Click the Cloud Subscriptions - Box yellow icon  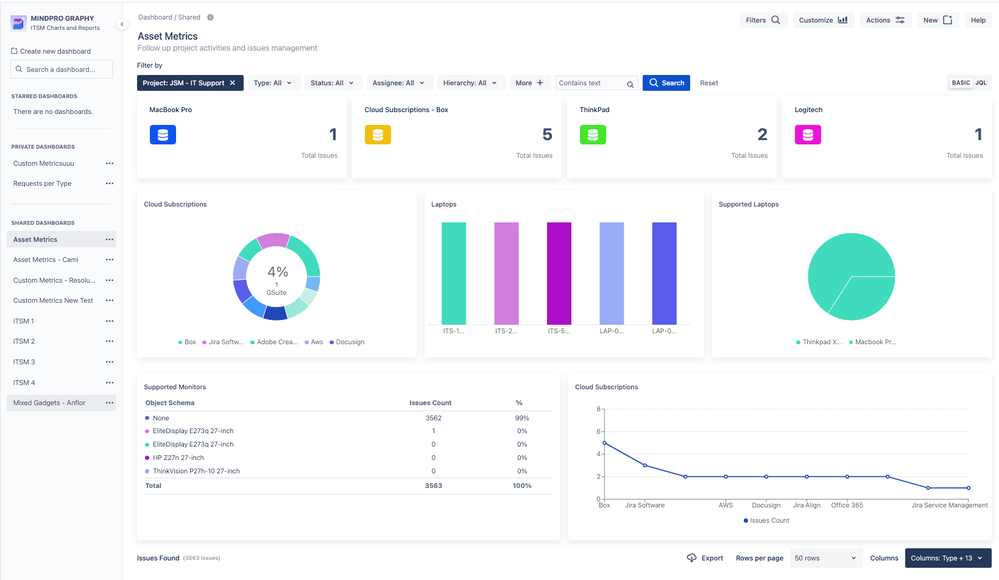click(x=378, y=134)
